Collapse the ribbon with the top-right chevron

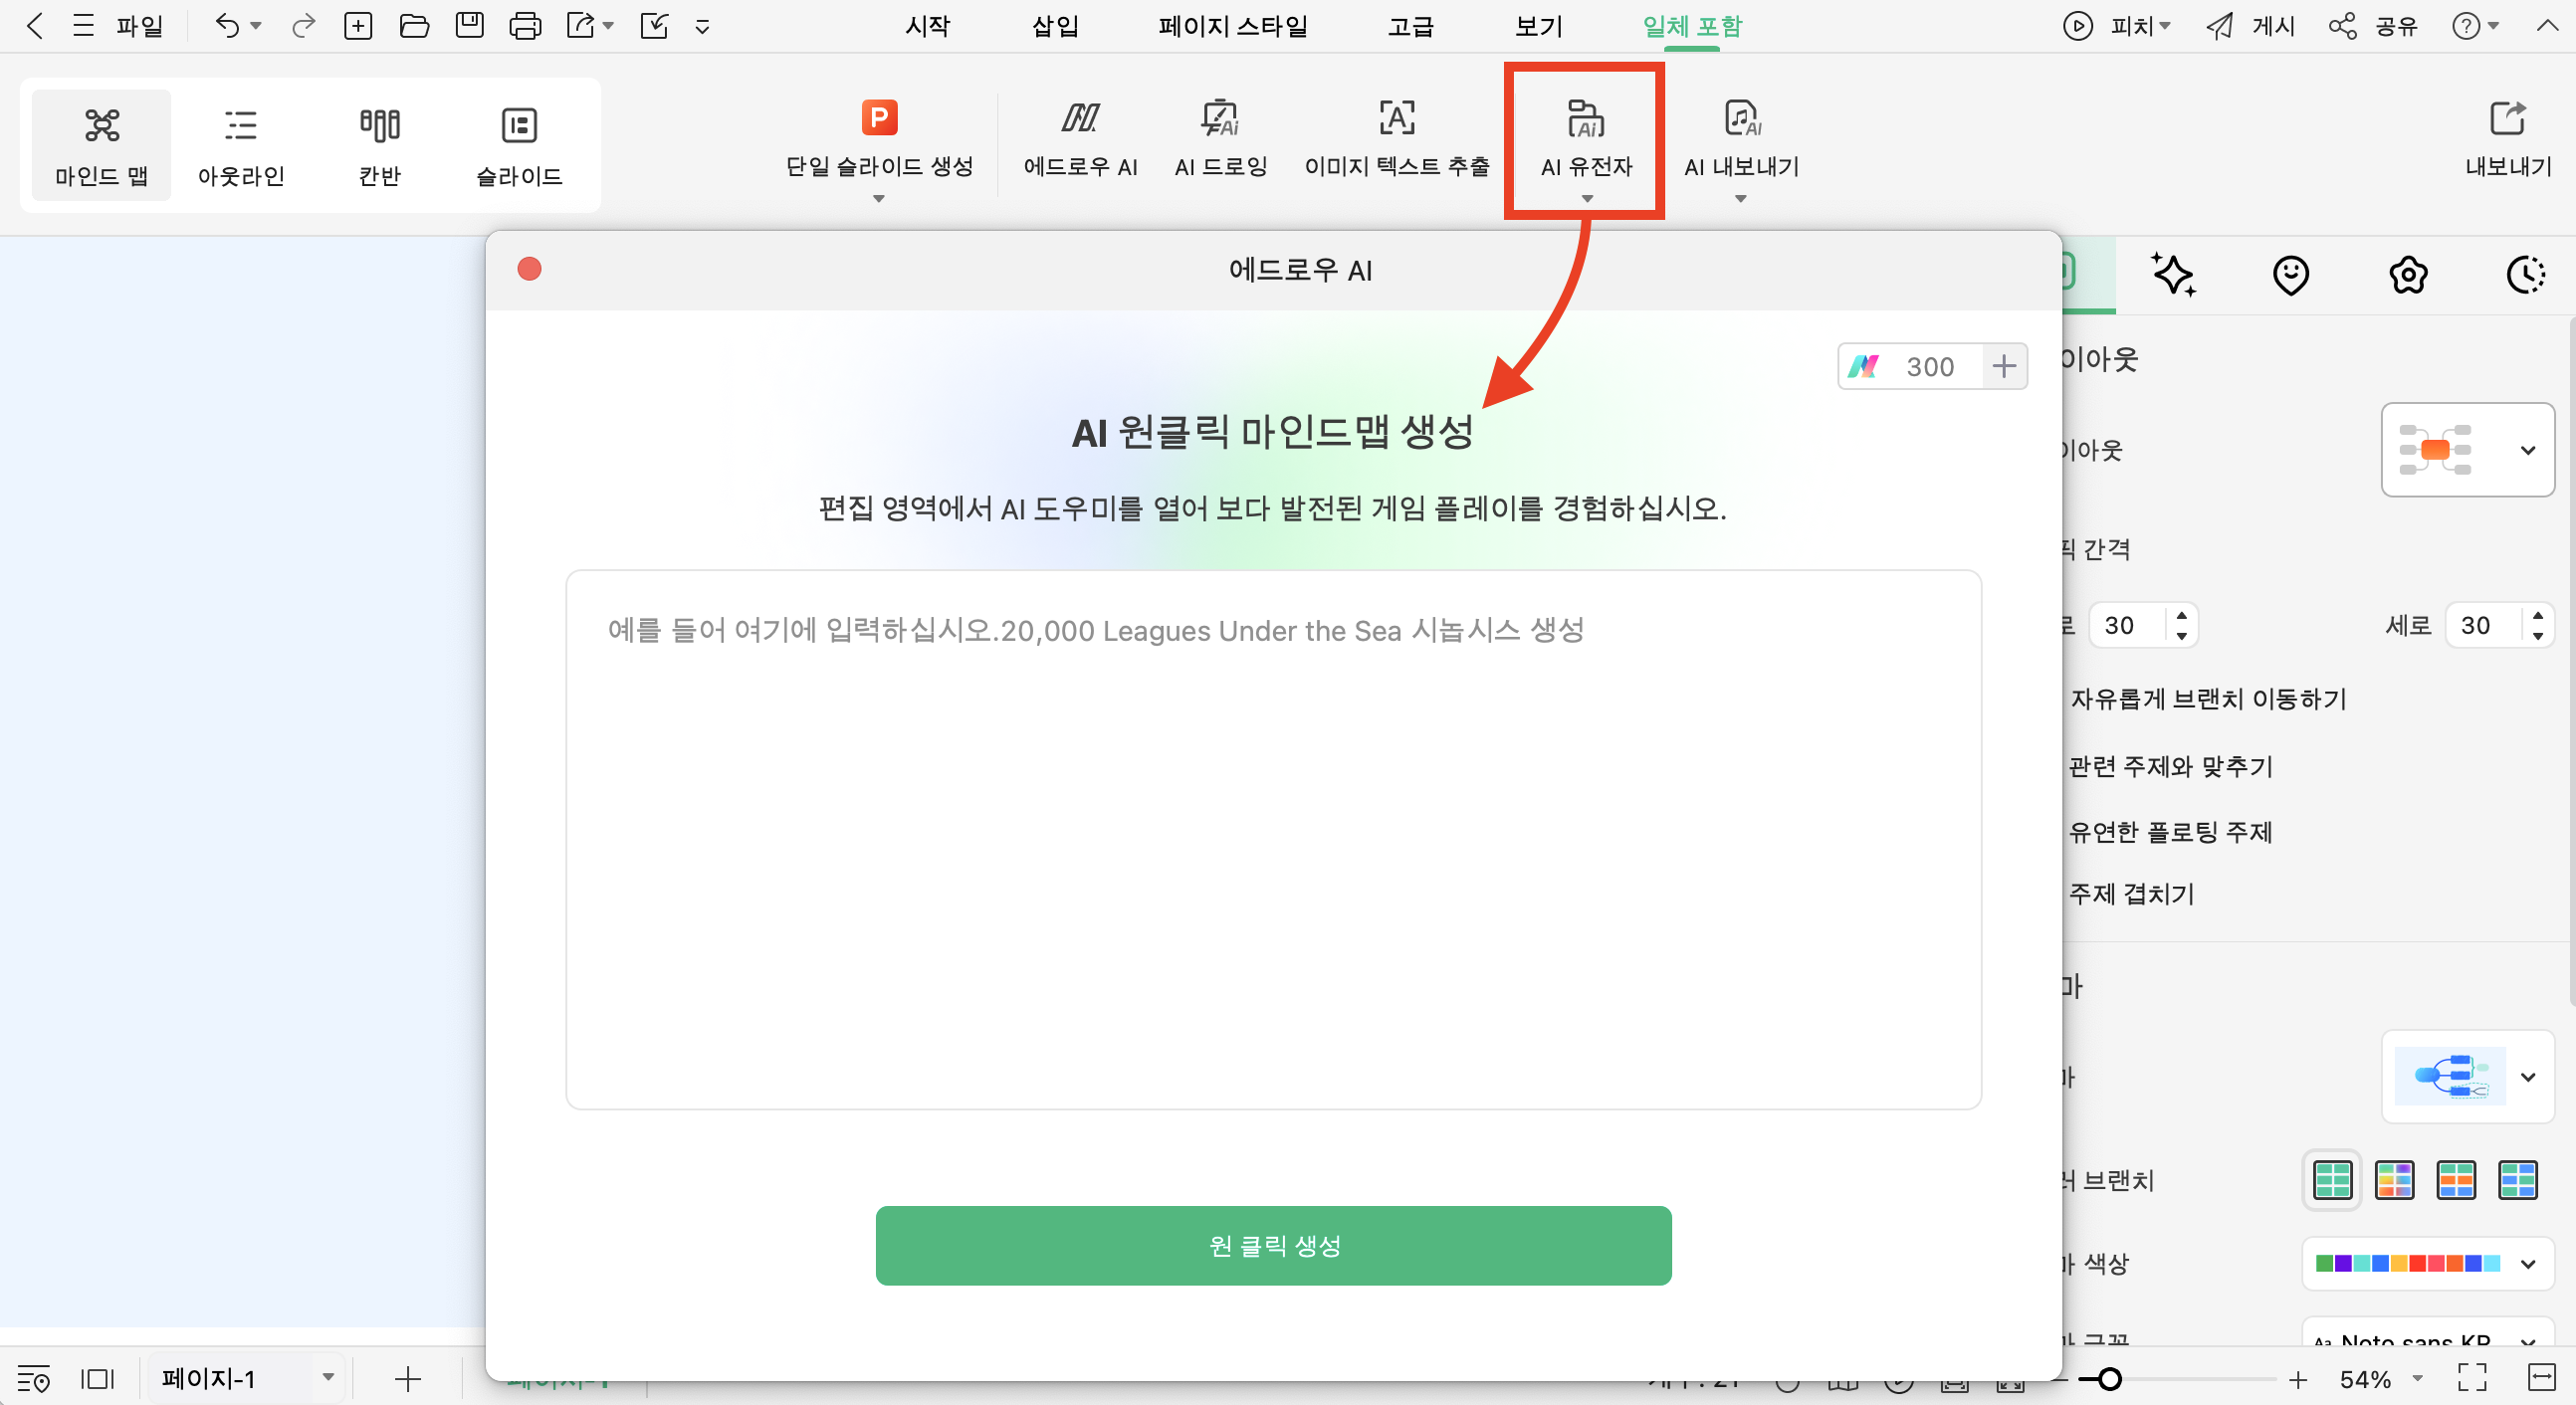click(2548, 26)
